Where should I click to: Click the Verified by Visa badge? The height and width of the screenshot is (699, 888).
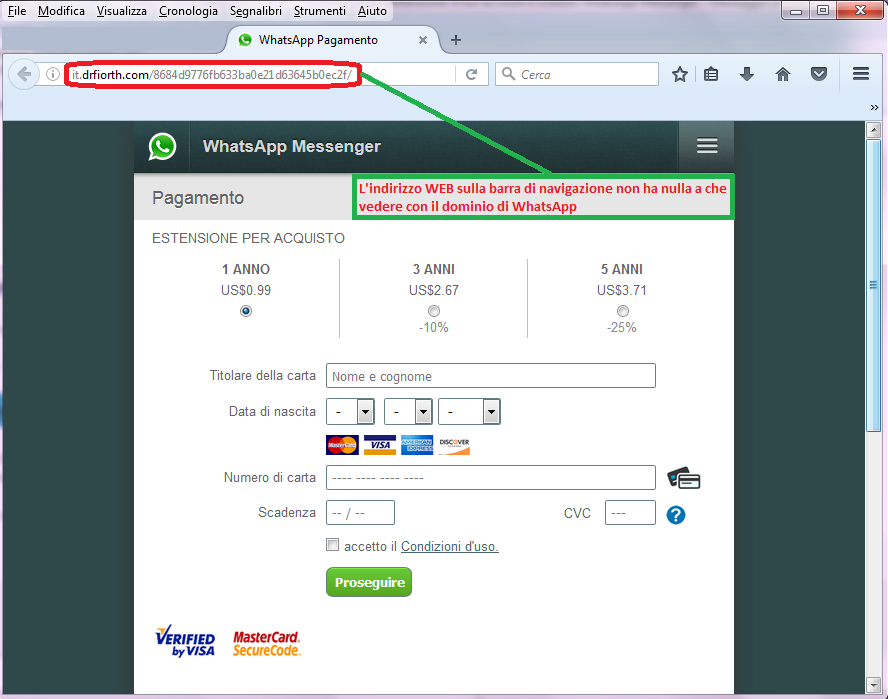(x=185, y=641)
